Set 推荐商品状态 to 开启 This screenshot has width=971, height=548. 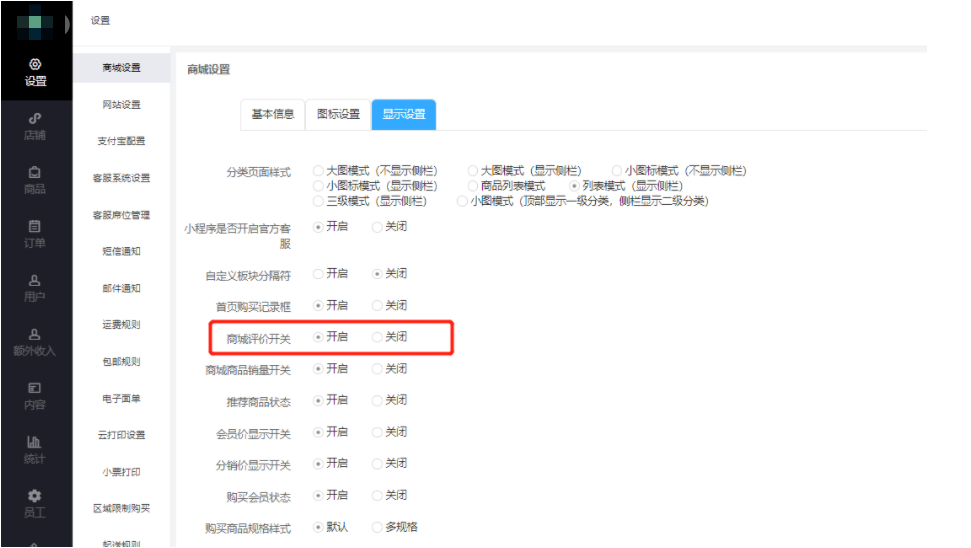click(x=318, y=401)
